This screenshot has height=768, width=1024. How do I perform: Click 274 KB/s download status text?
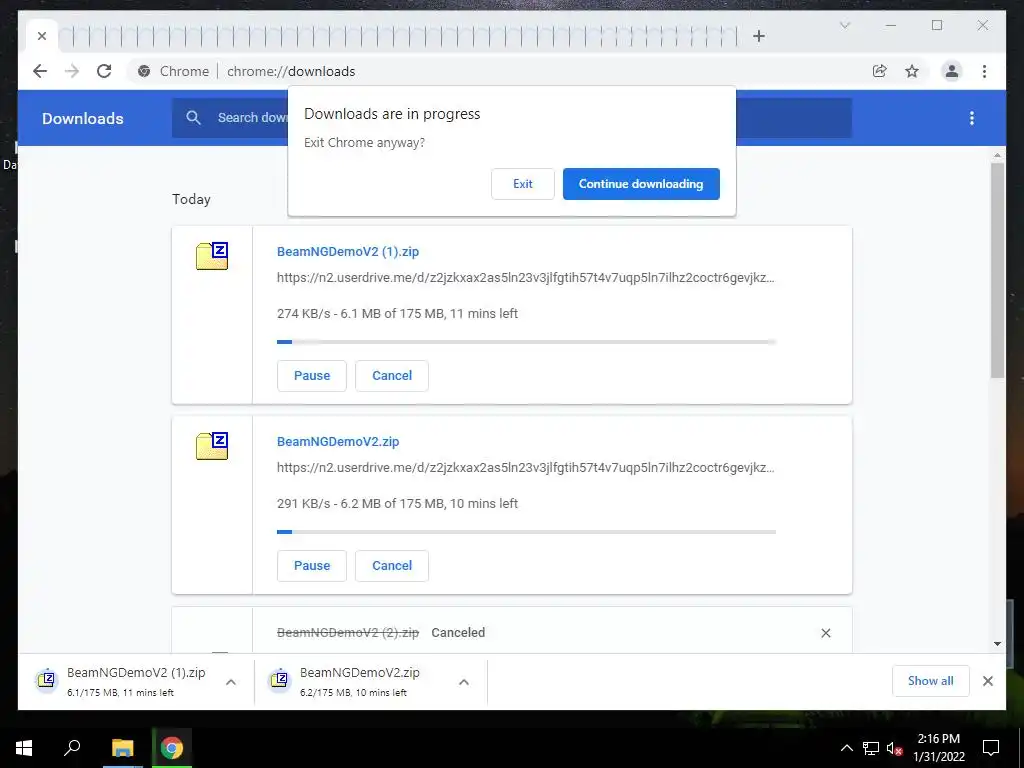point(397,313)
